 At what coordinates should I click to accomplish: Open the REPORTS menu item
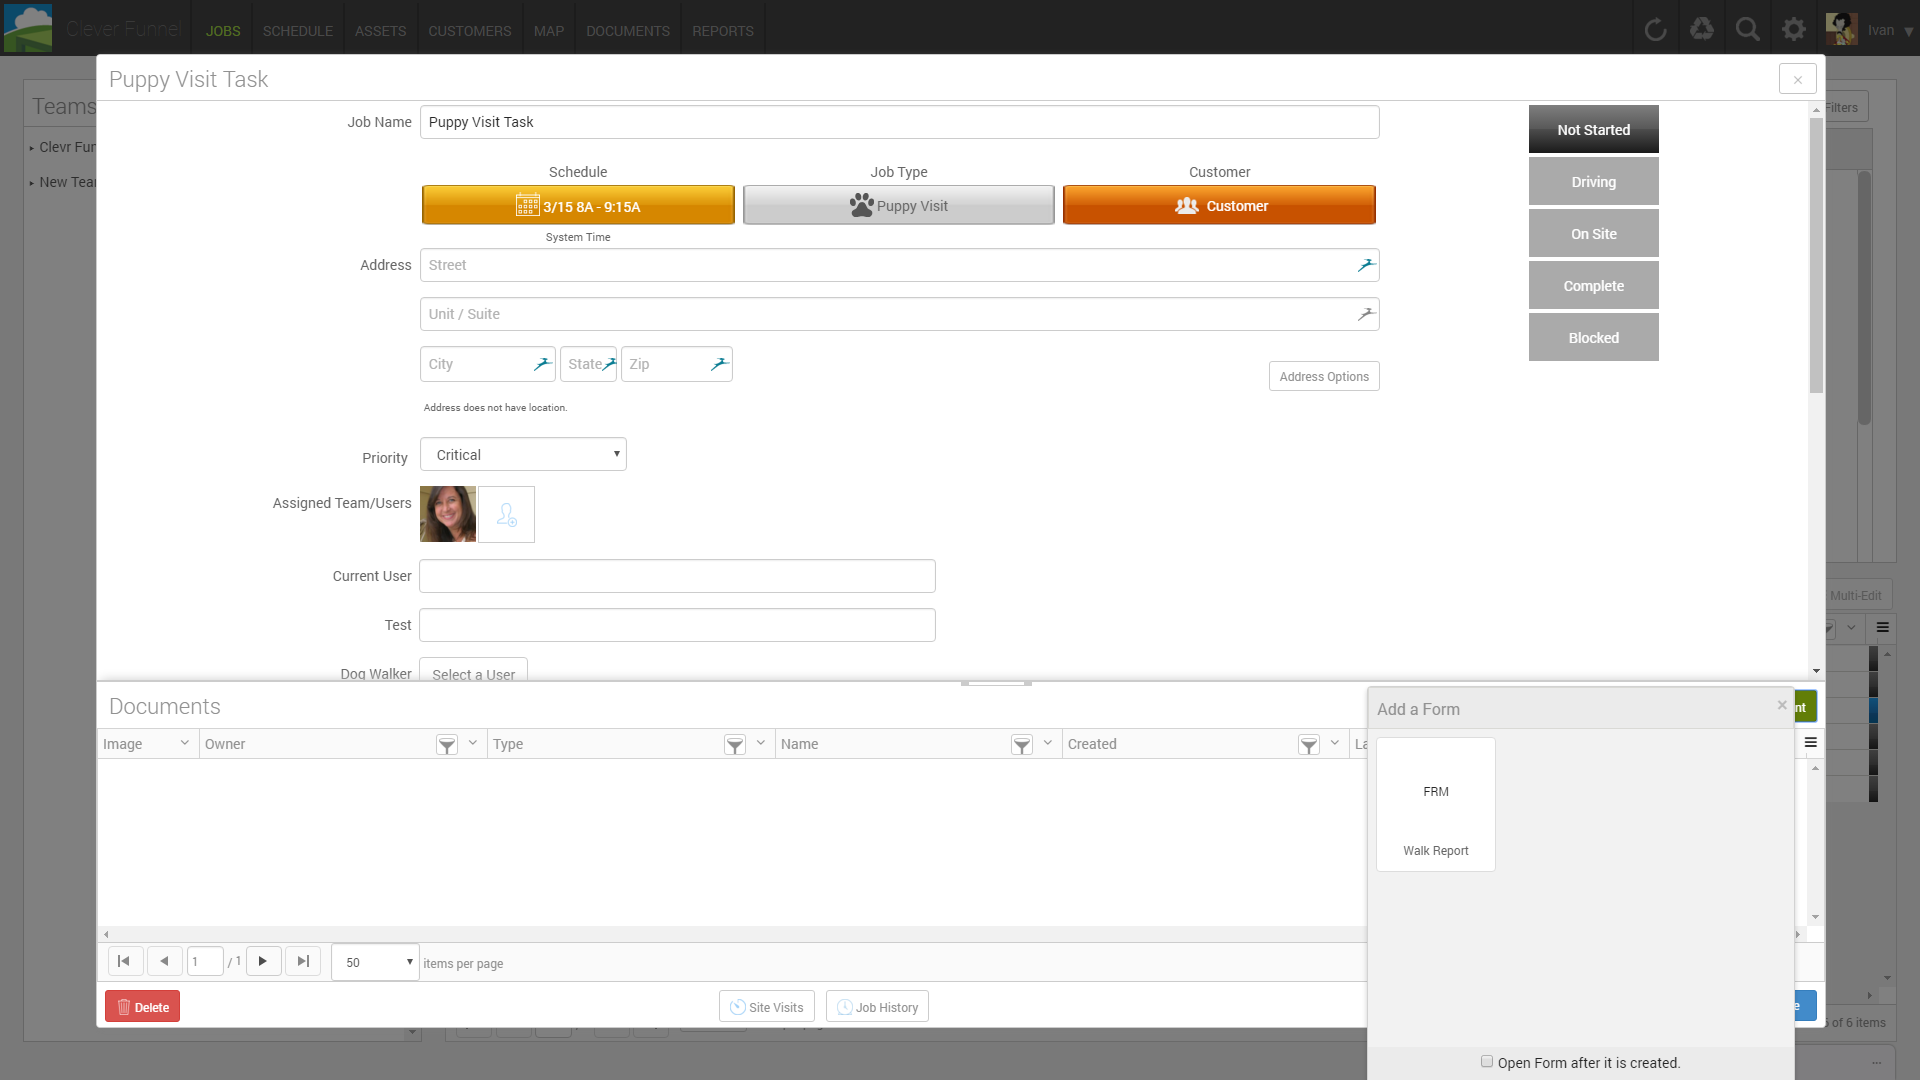pos(722,30)
